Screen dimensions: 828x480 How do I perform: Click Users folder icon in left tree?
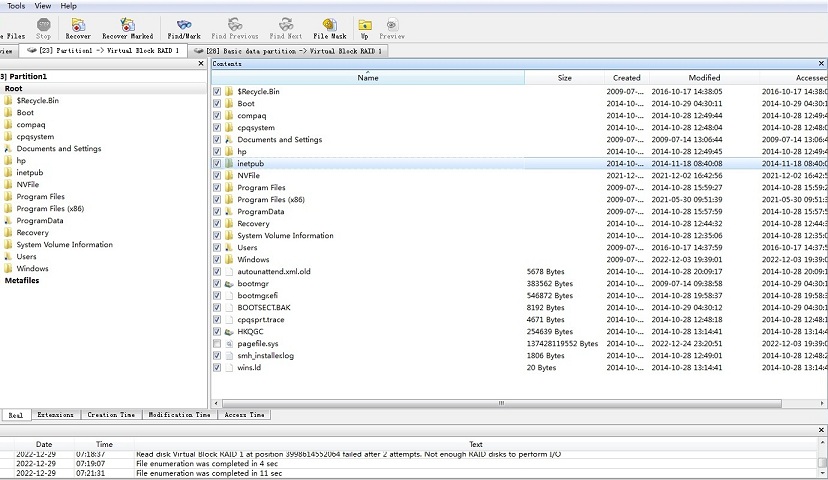(8, 257)
